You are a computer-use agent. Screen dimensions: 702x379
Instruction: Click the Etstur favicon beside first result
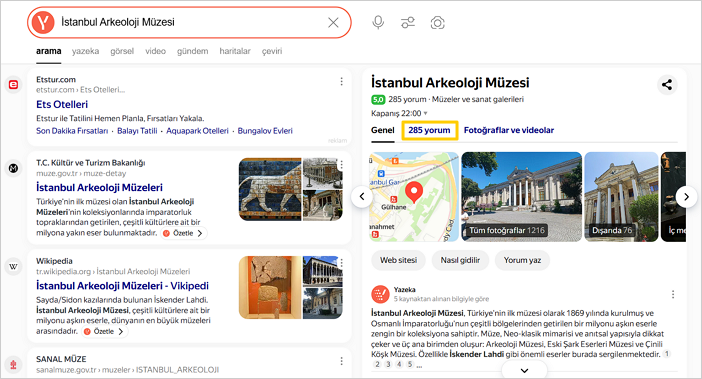[13, 85]
